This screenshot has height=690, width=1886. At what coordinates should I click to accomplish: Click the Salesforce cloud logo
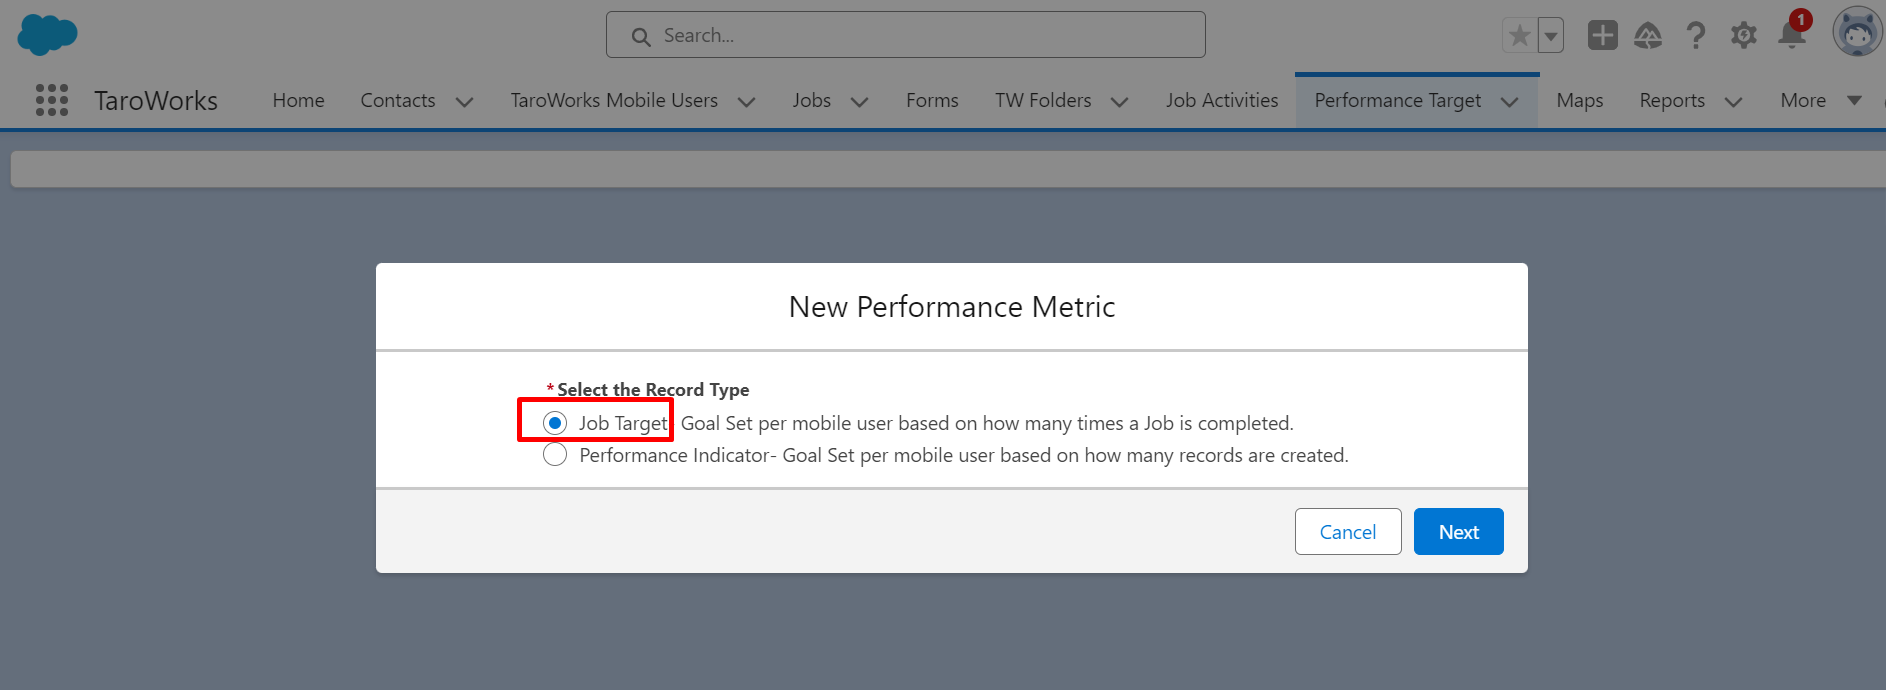click(47, 35)
